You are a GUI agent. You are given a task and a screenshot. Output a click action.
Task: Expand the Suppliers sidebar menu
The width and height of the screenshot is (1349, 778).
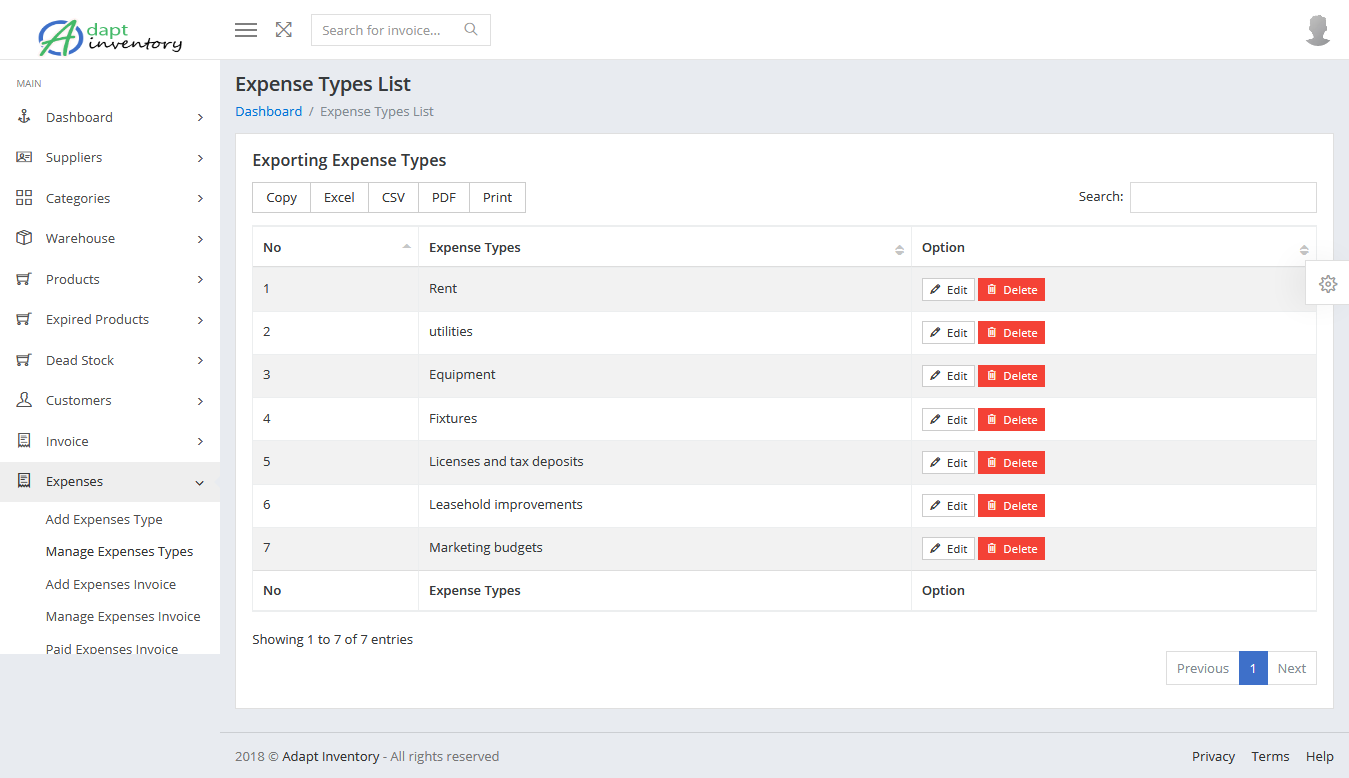200,158
